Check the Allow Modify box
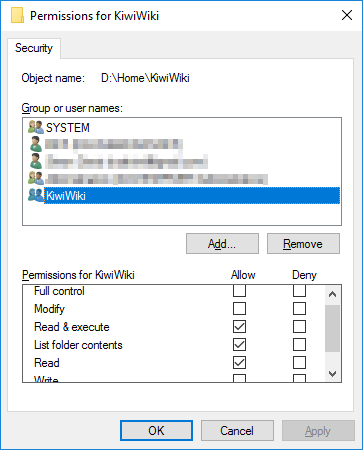The image size is (363, 450). 239,309
